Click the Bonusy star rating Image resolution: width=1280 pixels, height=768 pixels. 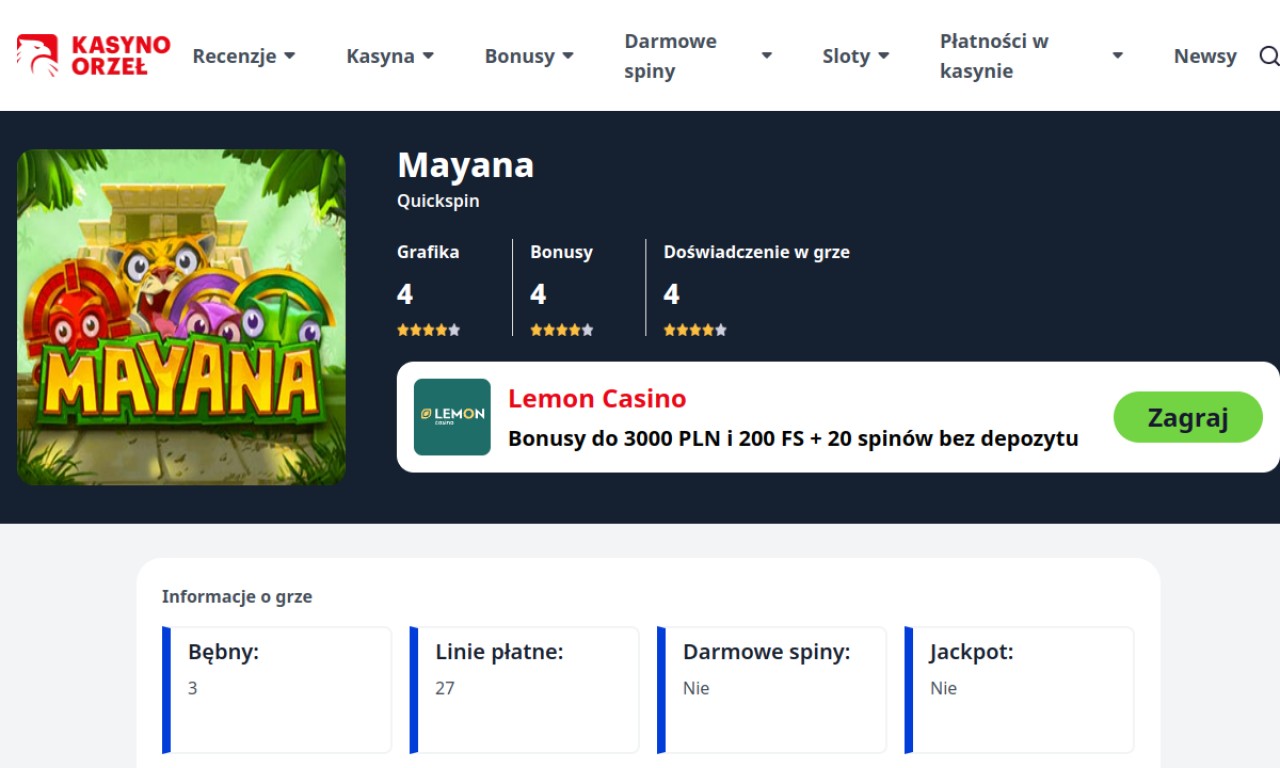tap(561, 330)
